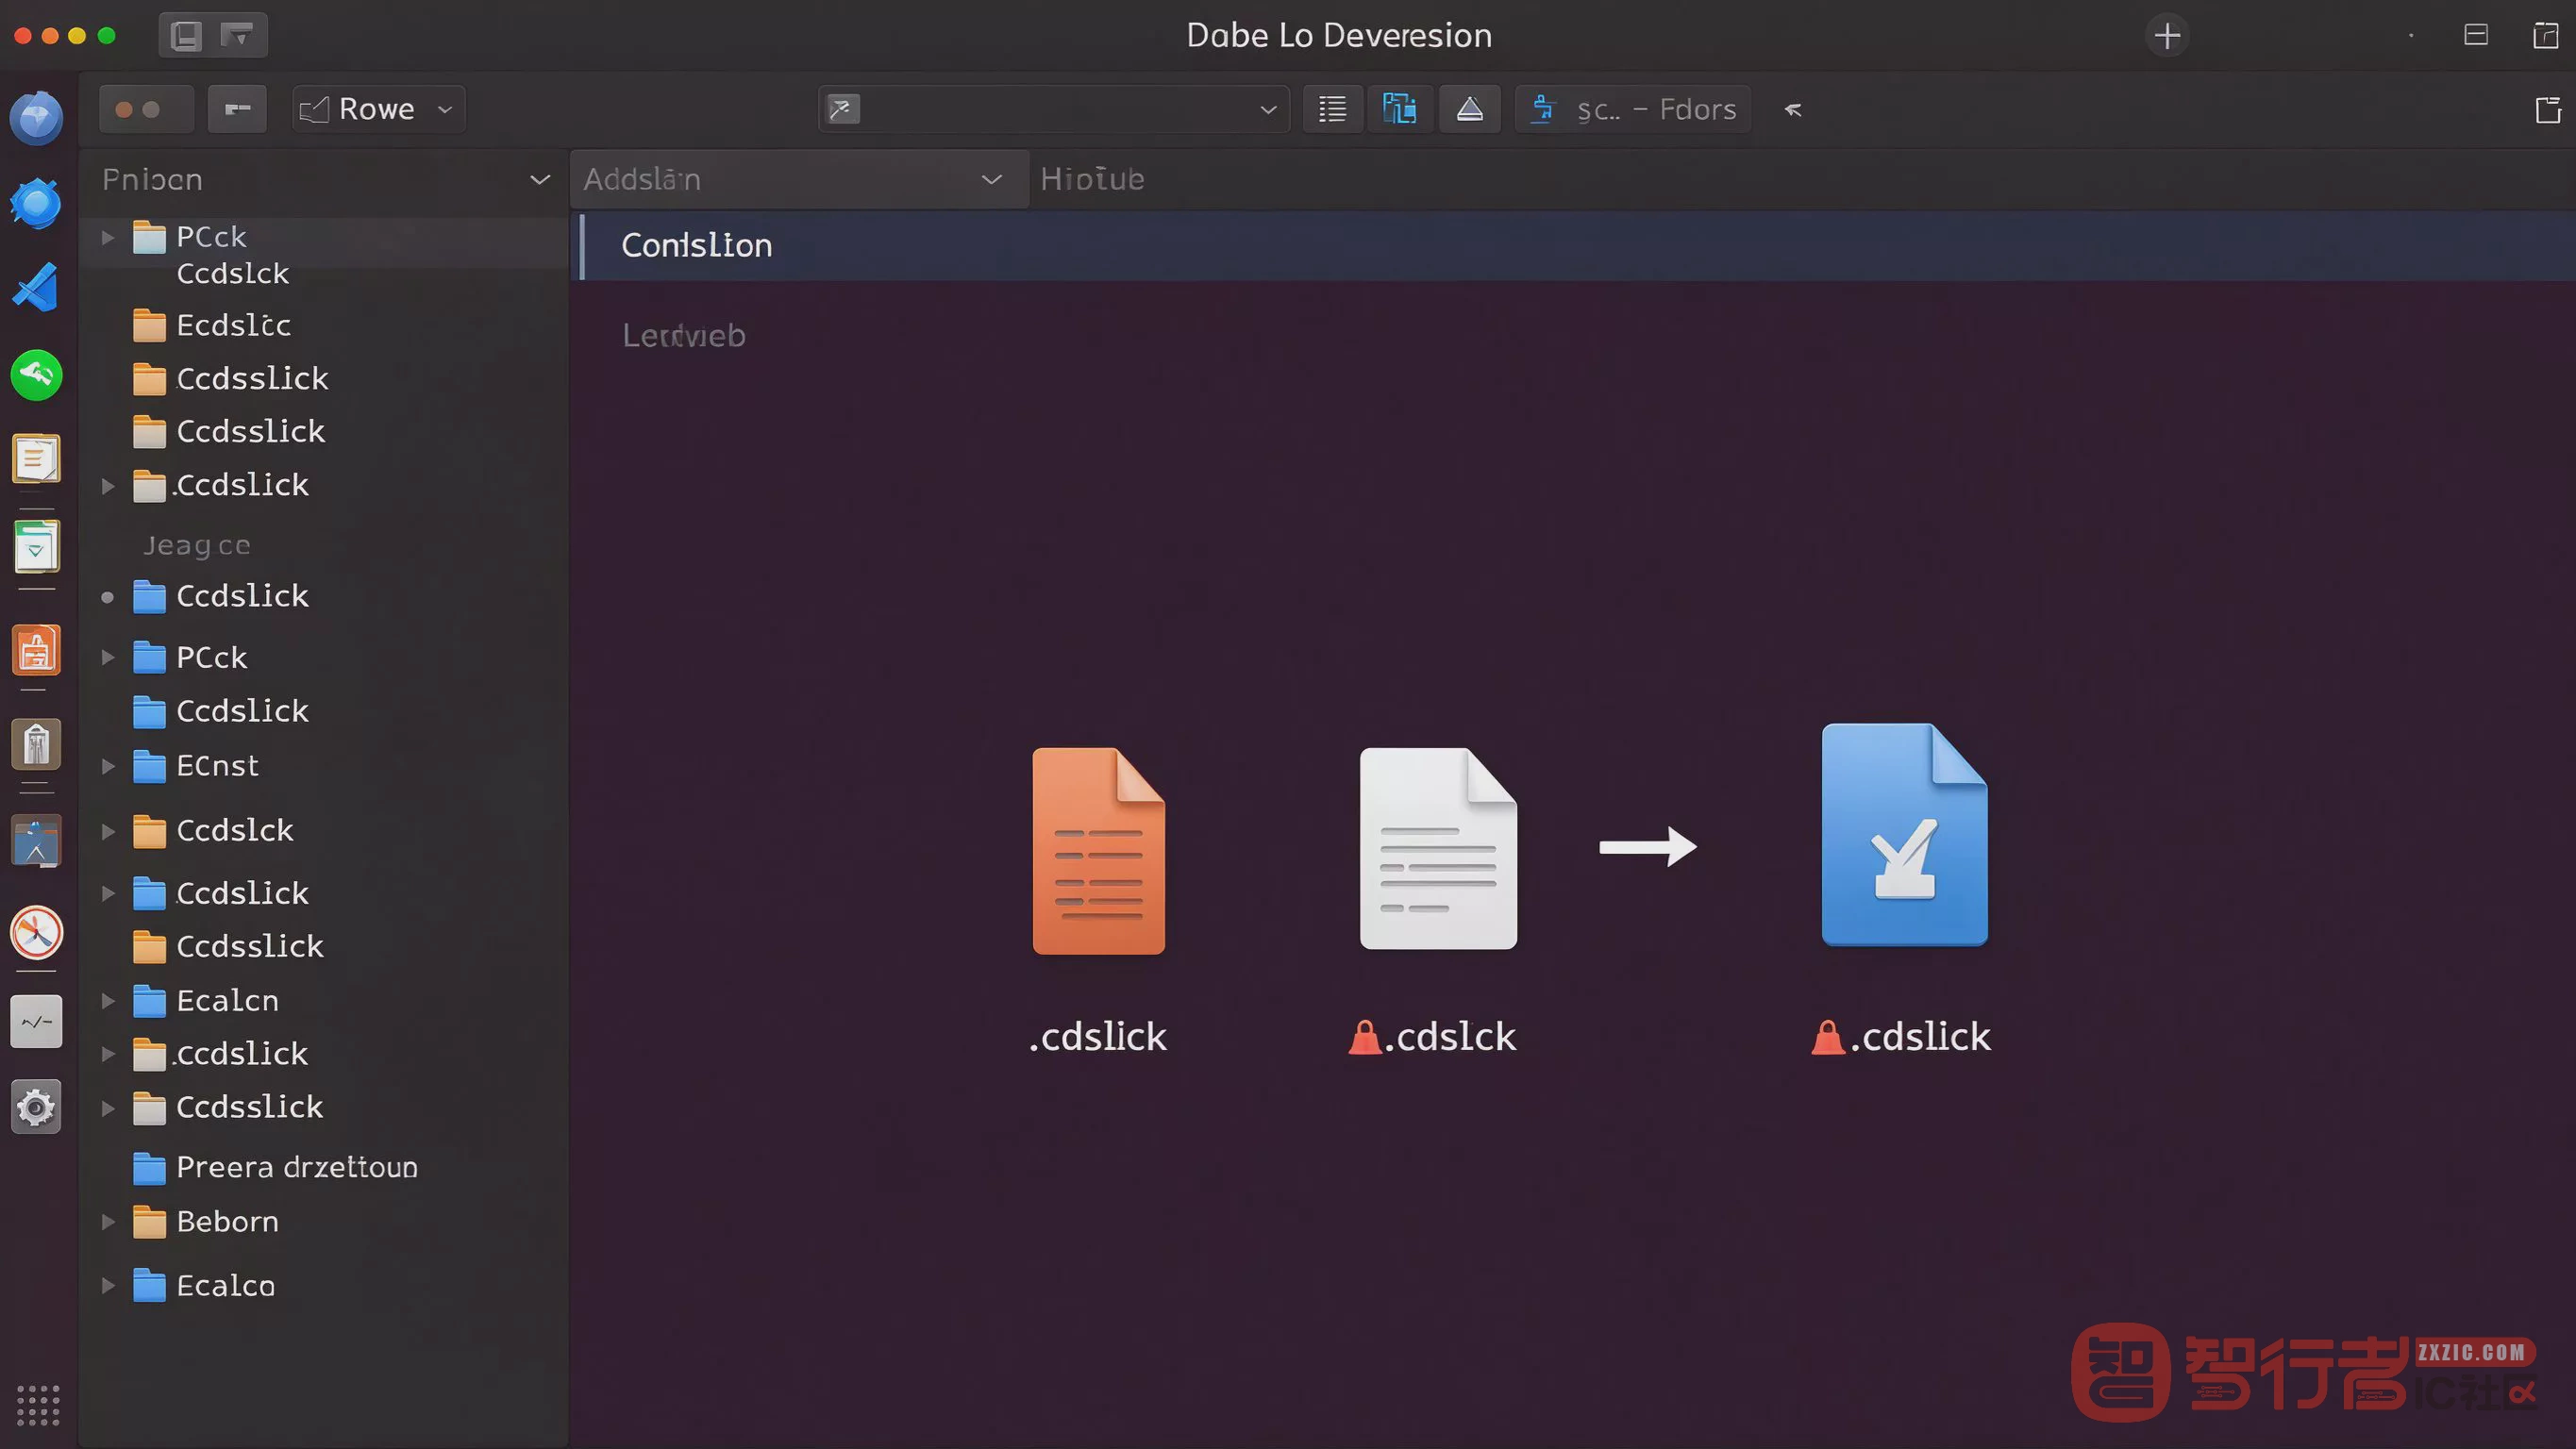This screenshot has width=2576, height=1449.
Task: Open the settings gear in the dock
Action: click(x=37, y=1107)
